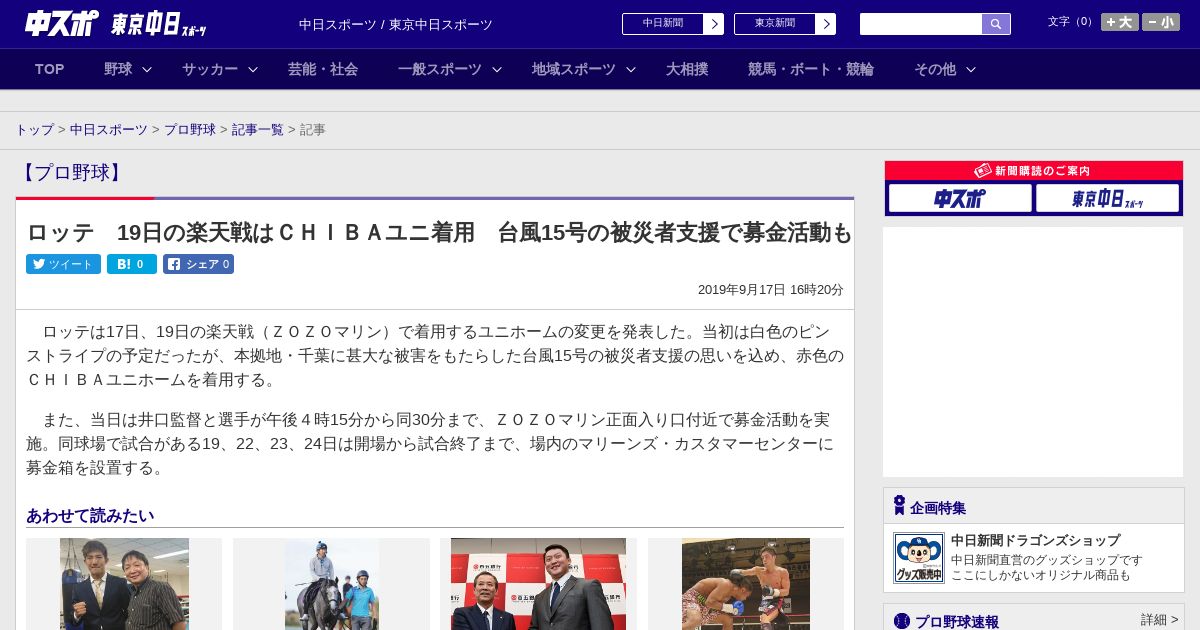The width and height of the screenshot is (1200, 630).
Task: Click the arrow beside 東京新聞
Action: tap(826, 24)
